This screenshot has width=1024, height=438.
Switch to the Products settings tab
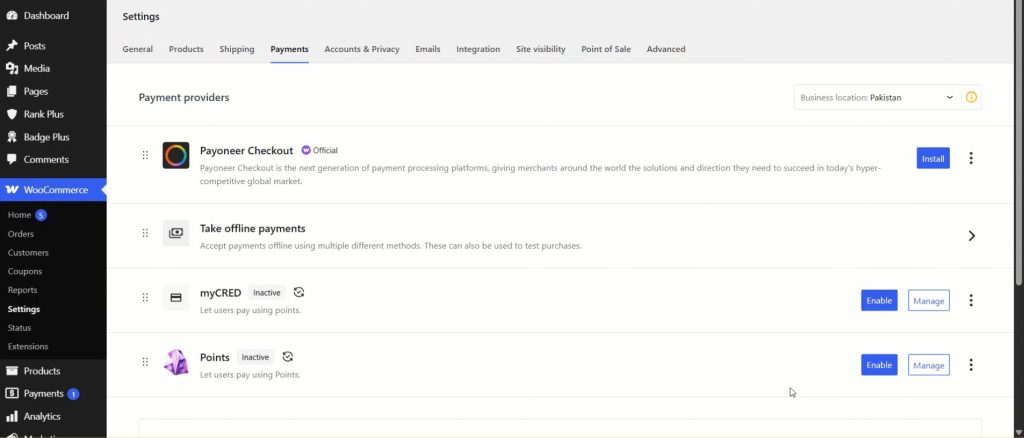pyautogui.click(x=186, y=49)
